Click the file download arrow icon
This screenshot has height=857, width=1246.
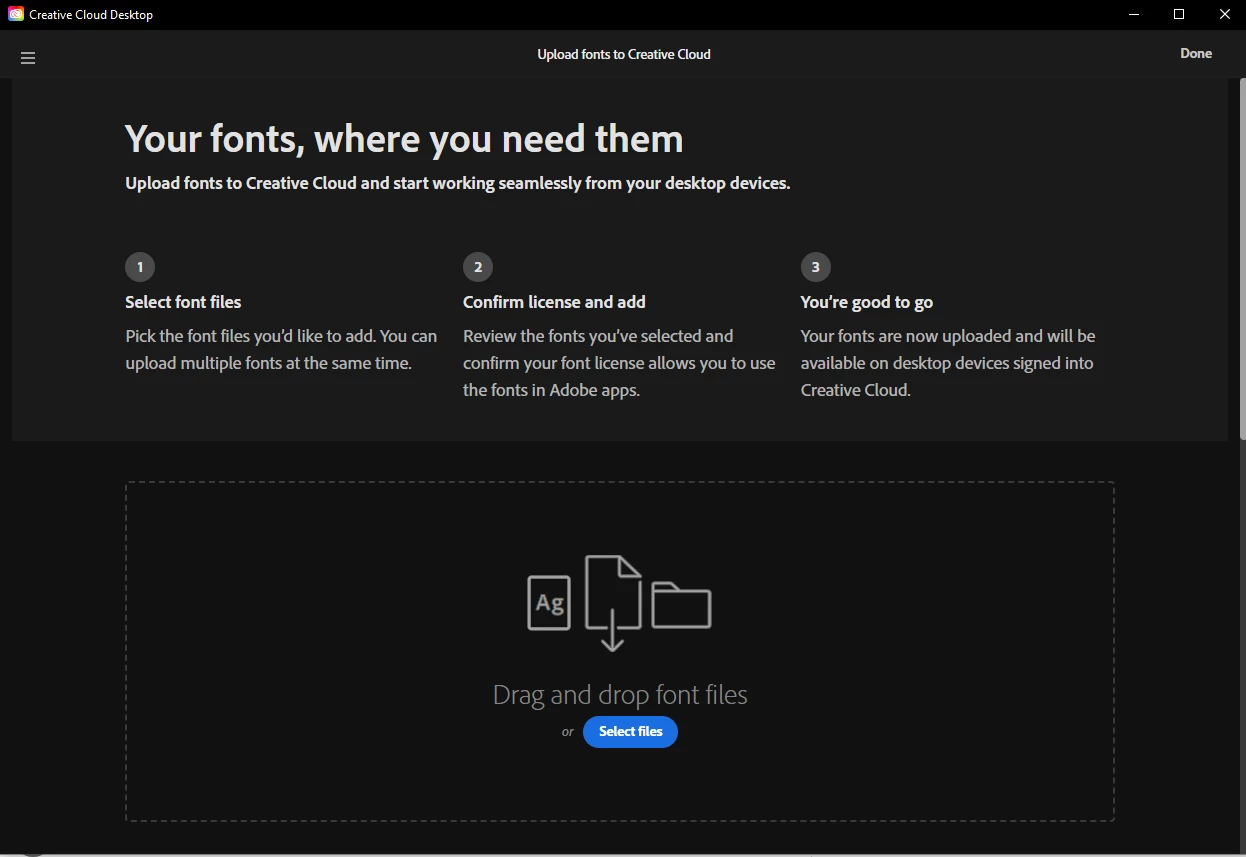click(x=613, y=603)
